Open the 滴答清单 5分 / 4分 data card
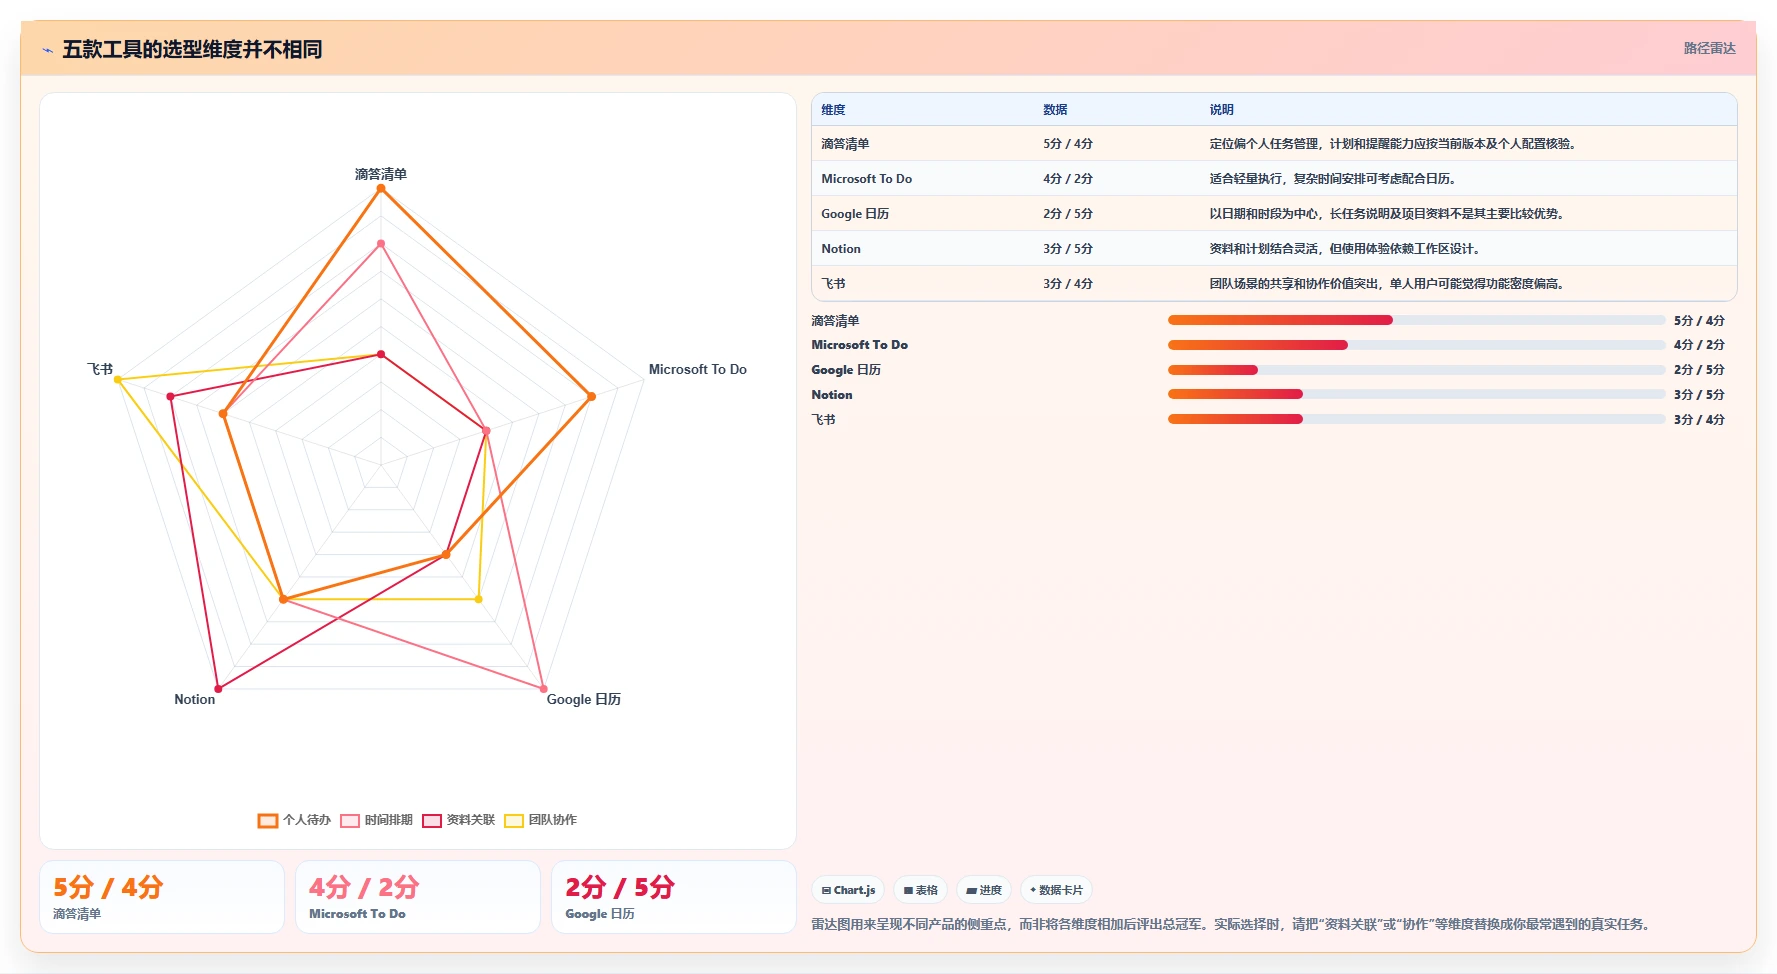The height and width of the screenshot is (974, 1777). click(x=162, y=897)
